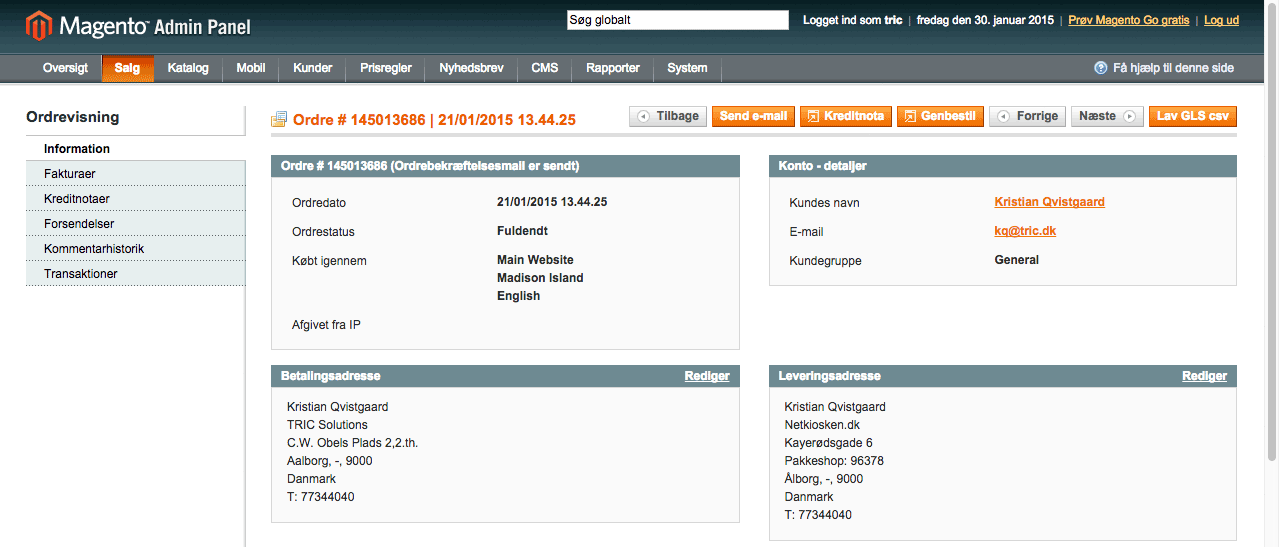Screen dimensions: 1279x547
Task: Click Rediger link for Betalingsadresse
Action: point(706,376)
